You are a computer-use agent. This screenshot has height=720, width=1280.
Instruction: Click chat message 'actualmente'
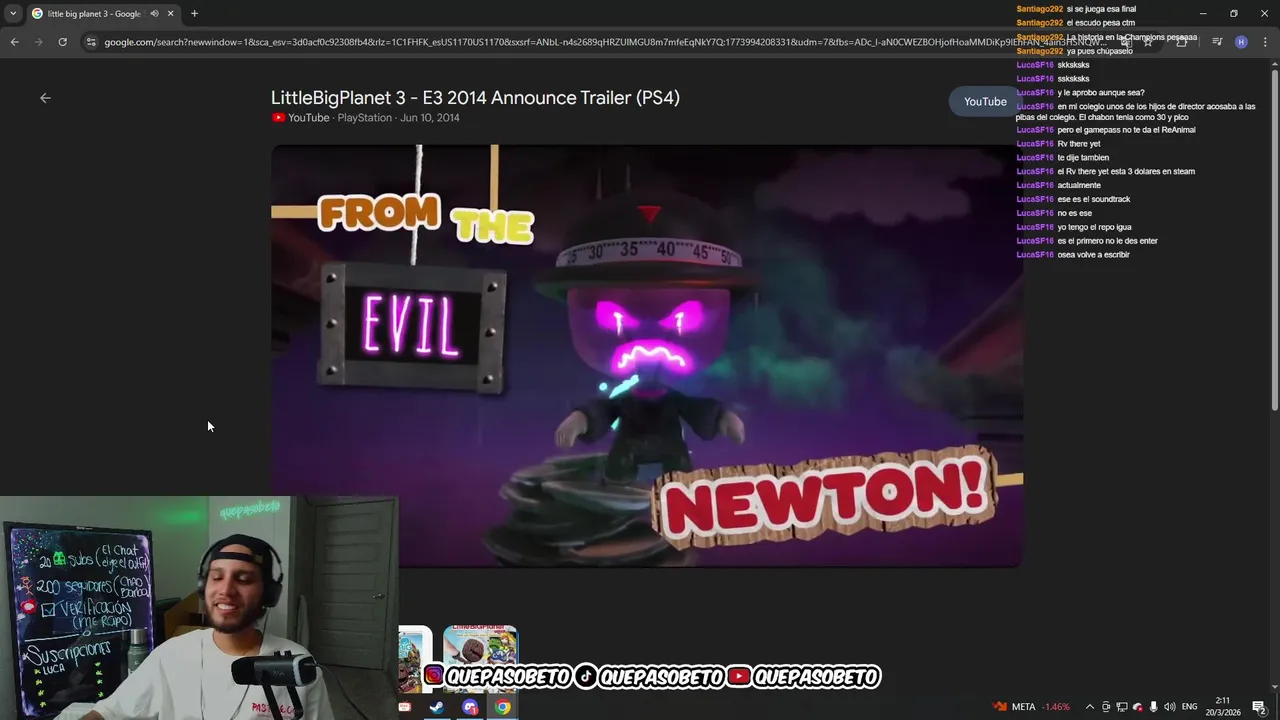[x=1079, y=185]
